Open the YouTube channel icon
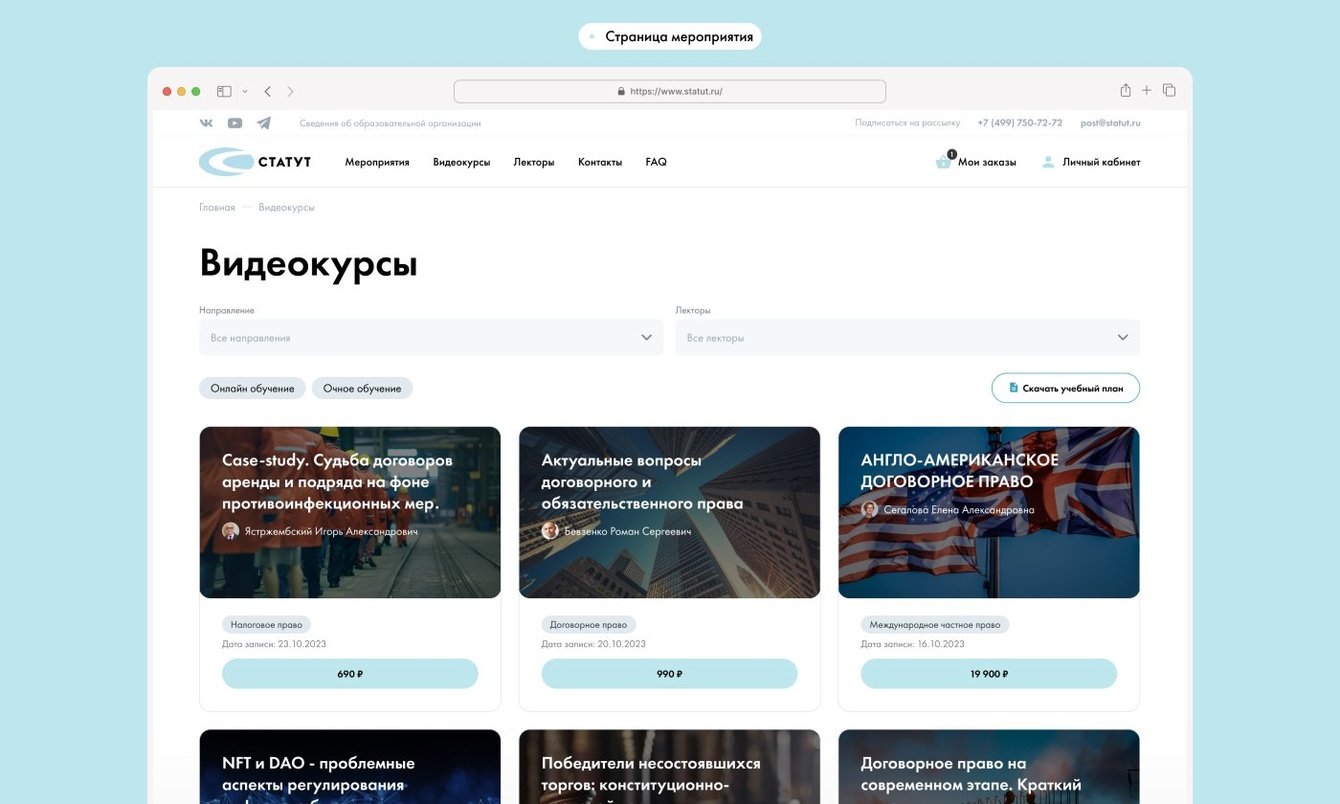Image resolution: width=1340 pixels, height=804 pixels. pyautogui.click(x=235, y=123)
